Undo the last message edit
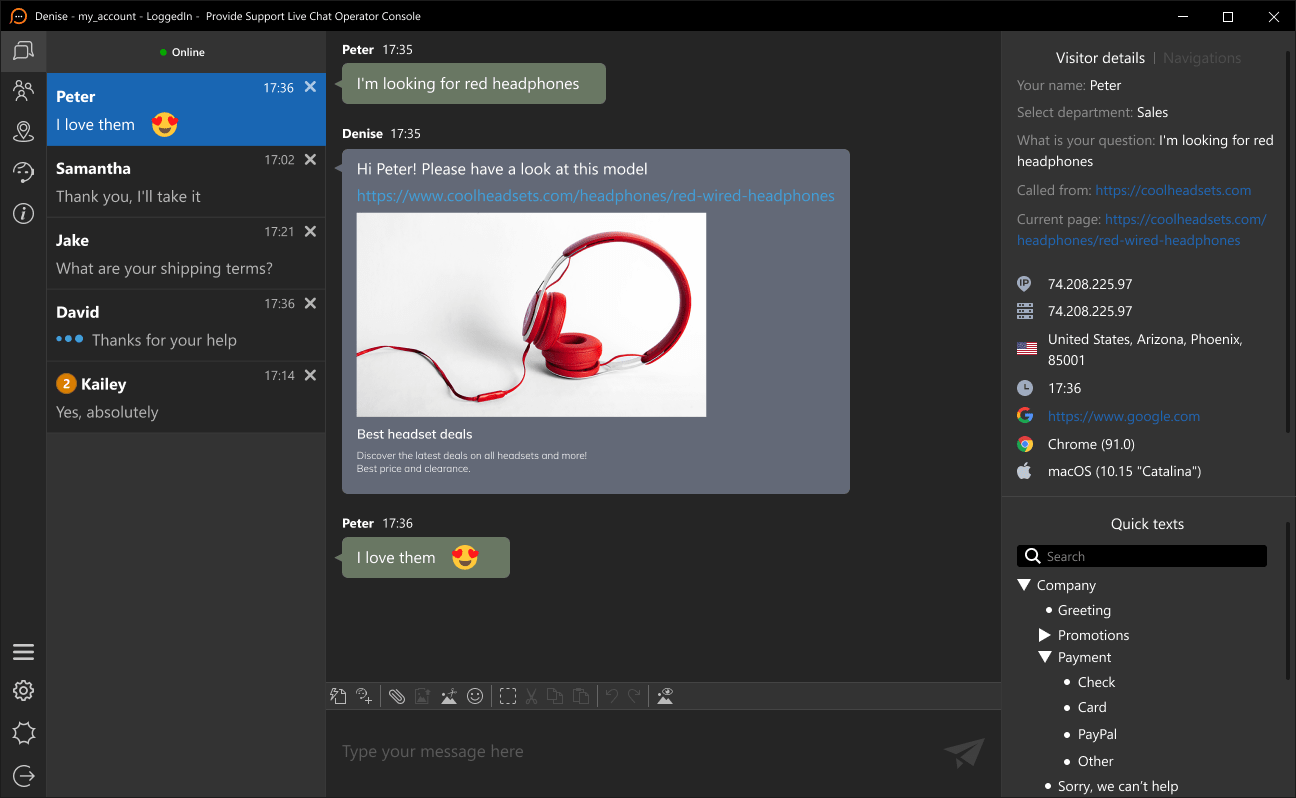1296x798 pixels. click(x=611, y=695)
